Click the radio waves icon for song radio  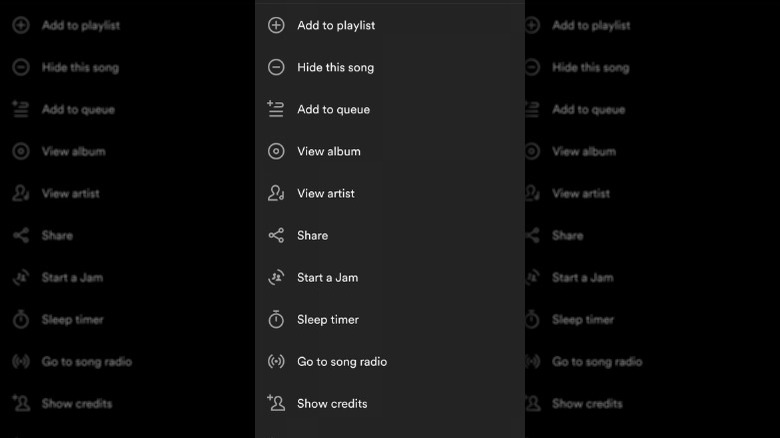tap(276, 361)
